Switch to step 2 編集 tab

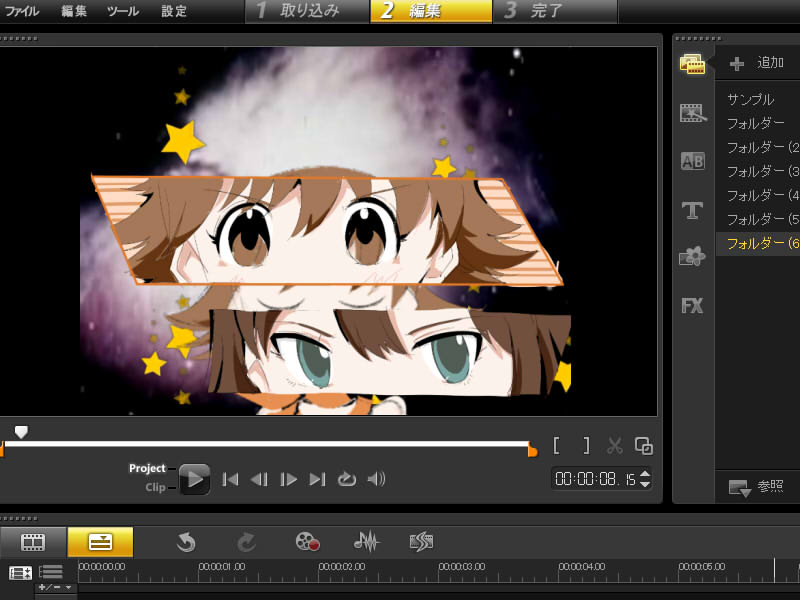point(431,11)
